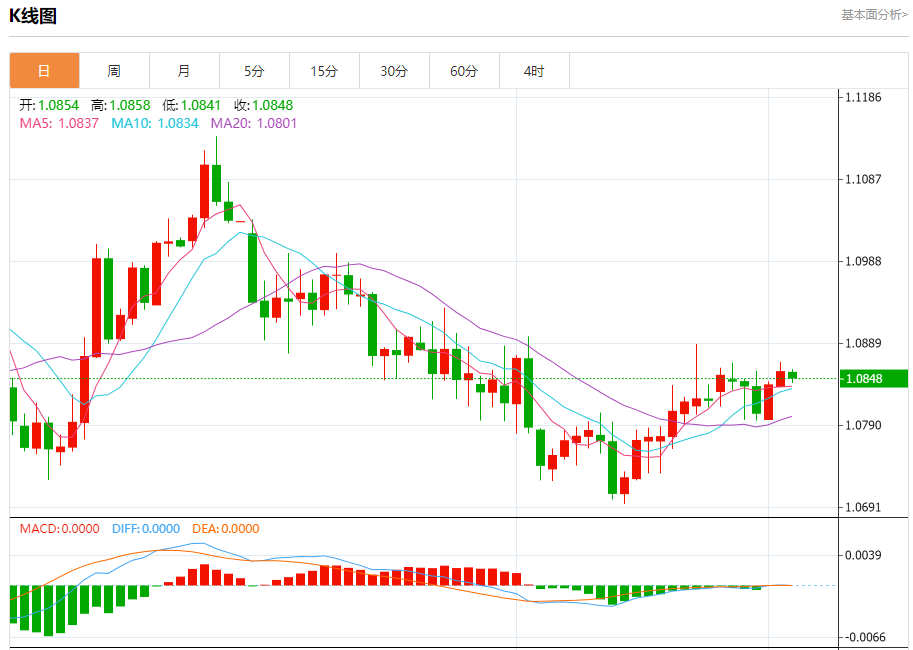Click the 1.0988 price axis label
913x650 pixels.
[x=863, y=262]
